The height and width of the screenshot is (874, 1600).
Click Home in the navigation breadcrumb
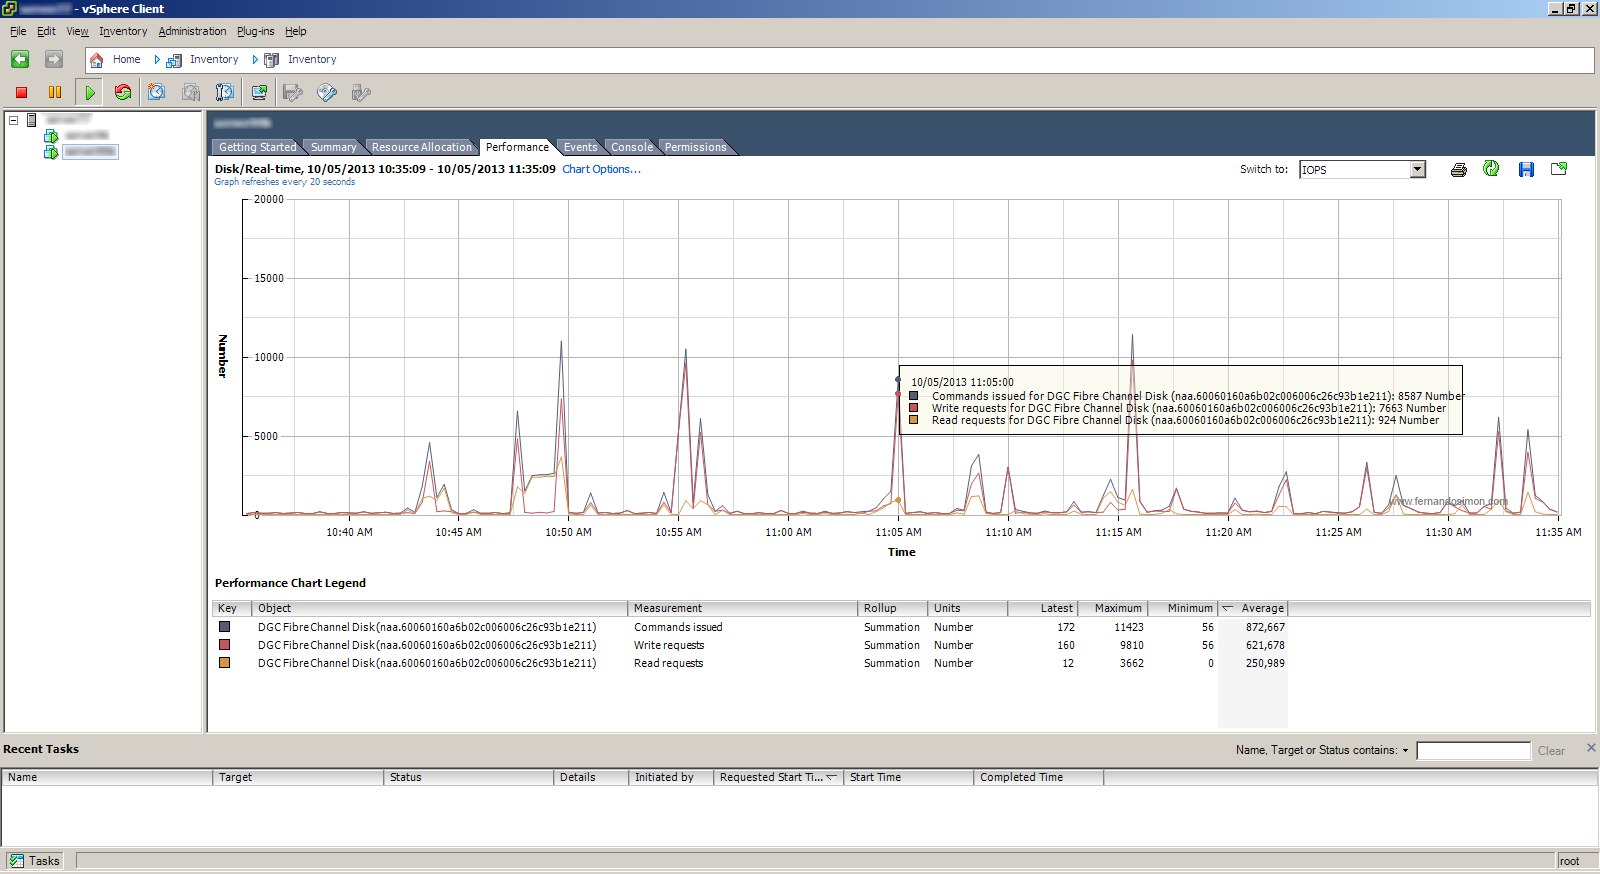(x=126, y=60)
